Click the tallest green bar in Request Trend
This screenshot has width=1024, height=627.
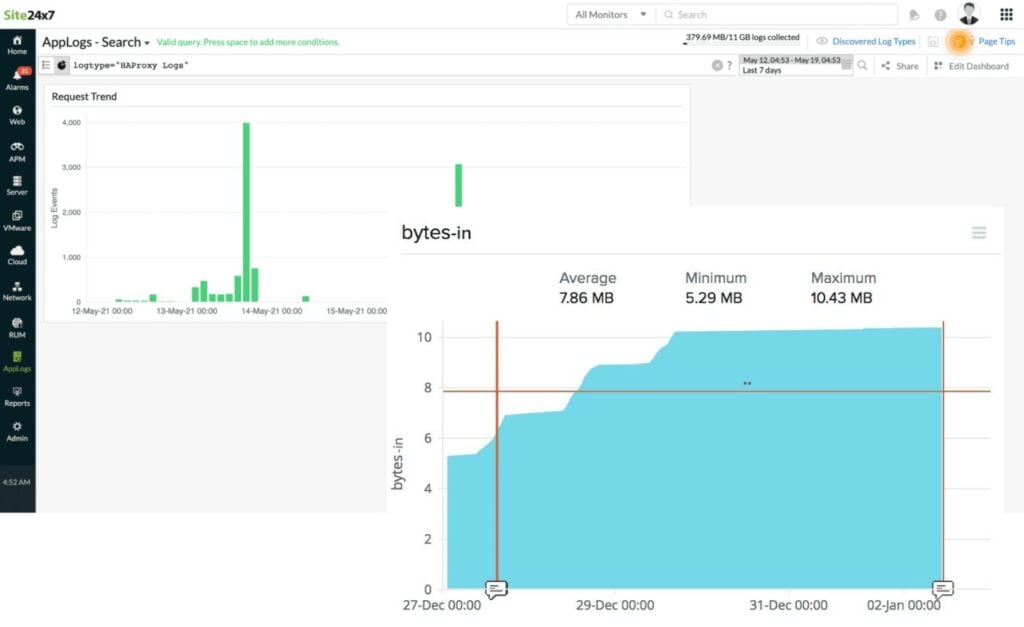[246, 212]
